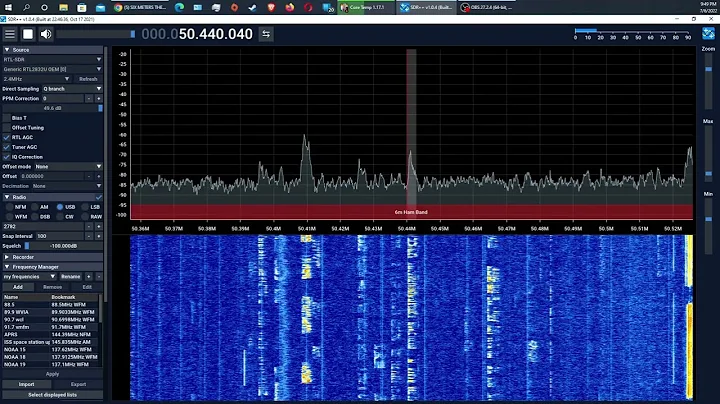Toggle the hamburger menu sidebar button
720x404 pixels.
pyautogui.click(x=10, y=34)
